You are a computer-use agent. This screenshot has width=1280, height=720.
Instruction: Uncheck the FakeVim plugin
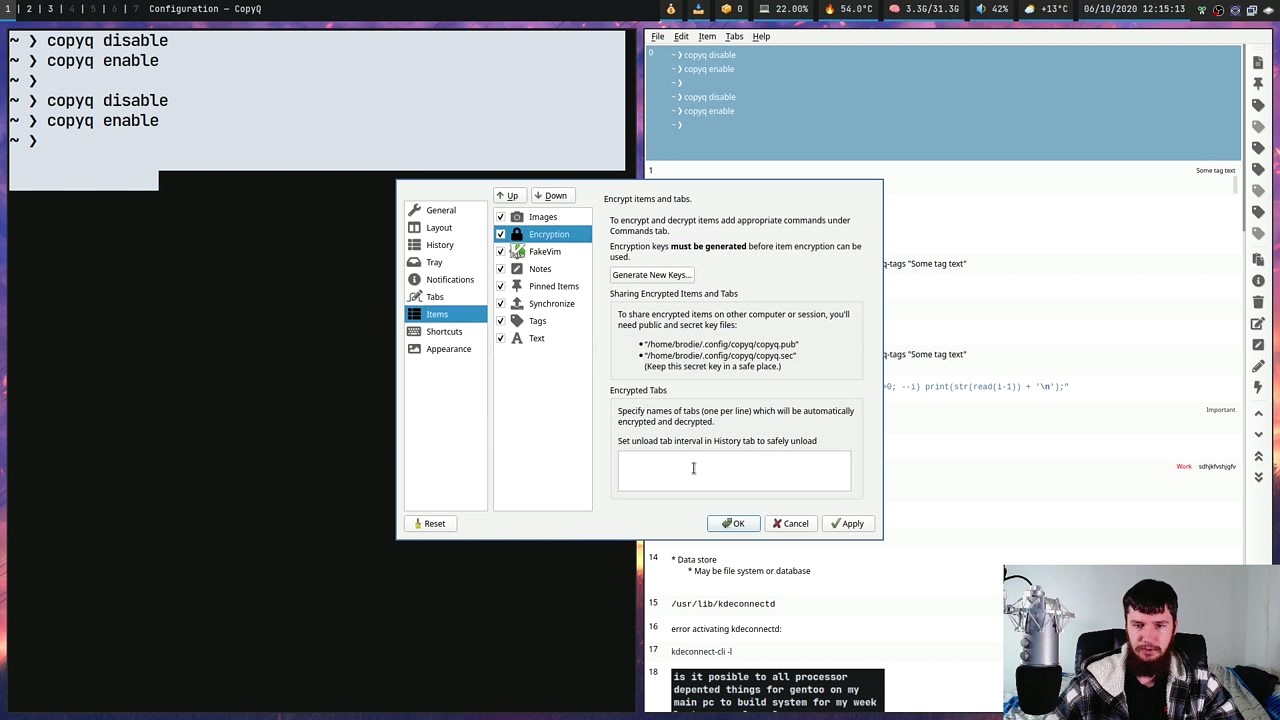(500, 251)
